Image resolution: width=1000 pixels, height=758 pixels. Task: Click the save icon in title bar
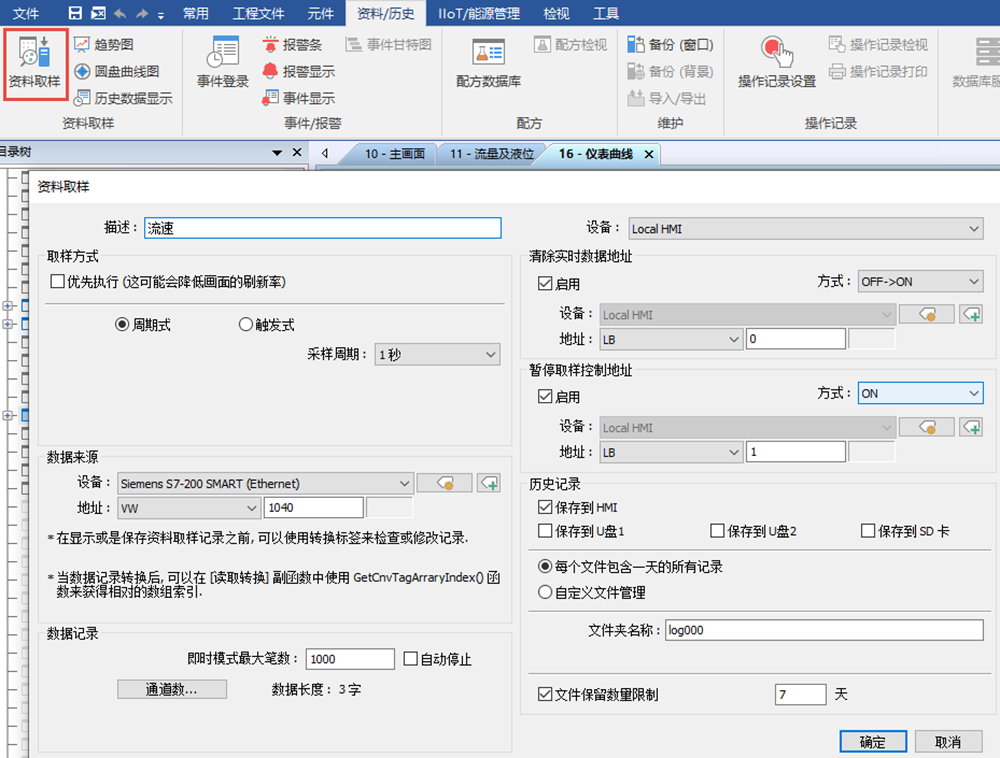tap(75, 13)
